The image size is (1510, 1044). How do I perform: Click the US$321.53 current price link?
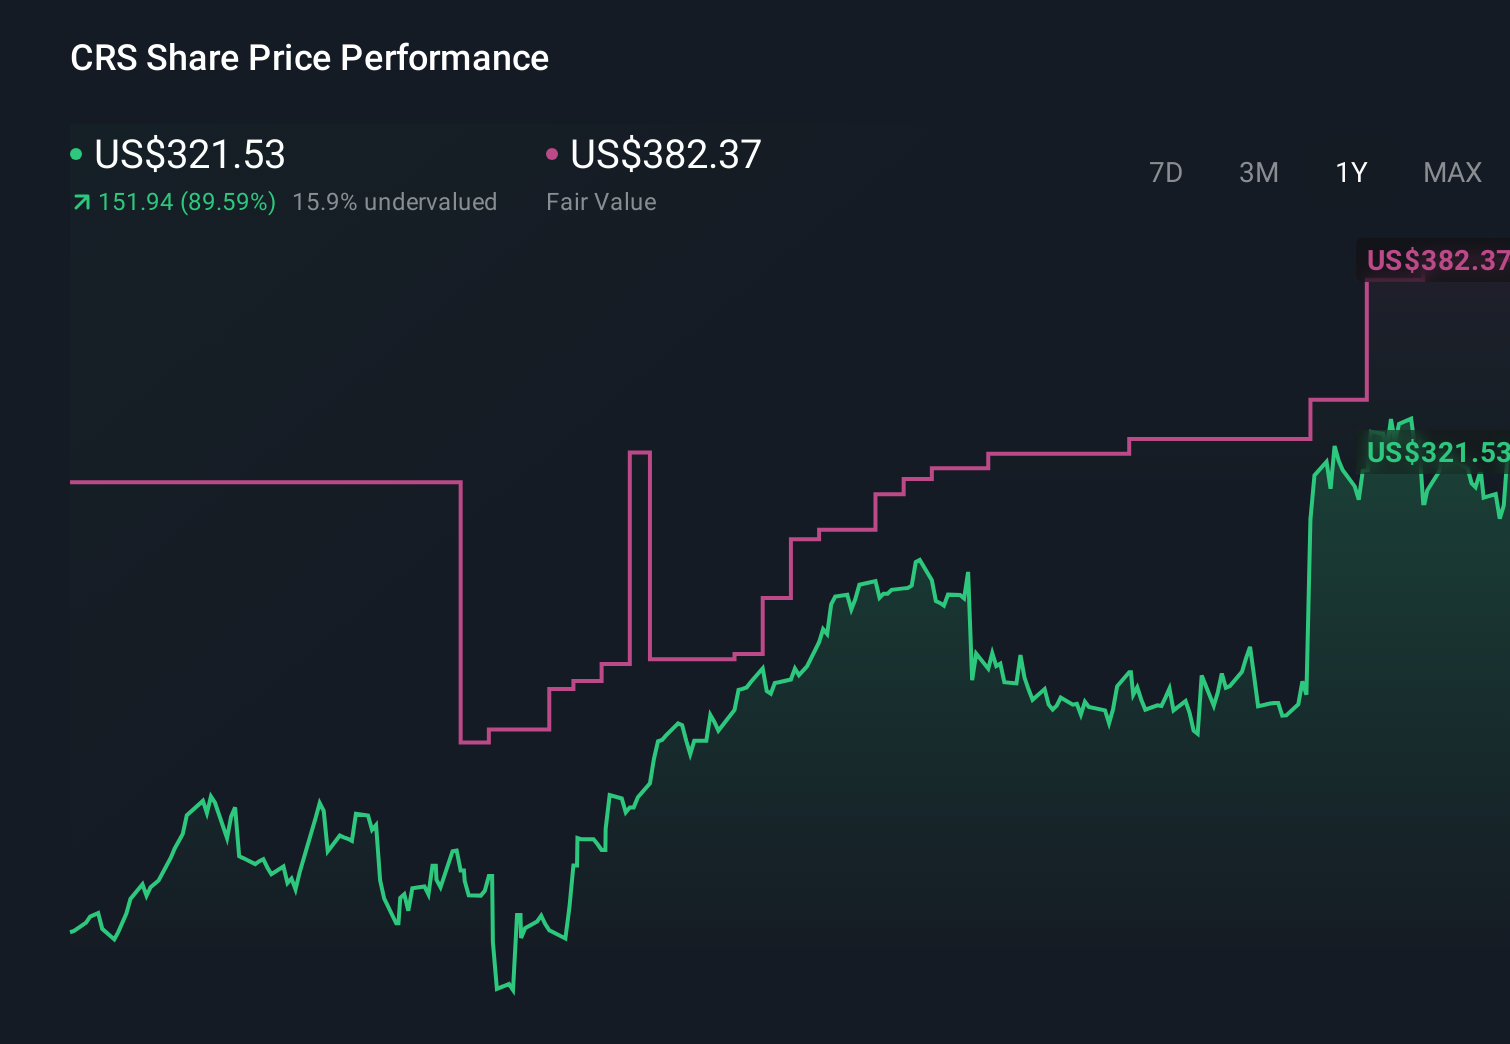pos(190,155)
